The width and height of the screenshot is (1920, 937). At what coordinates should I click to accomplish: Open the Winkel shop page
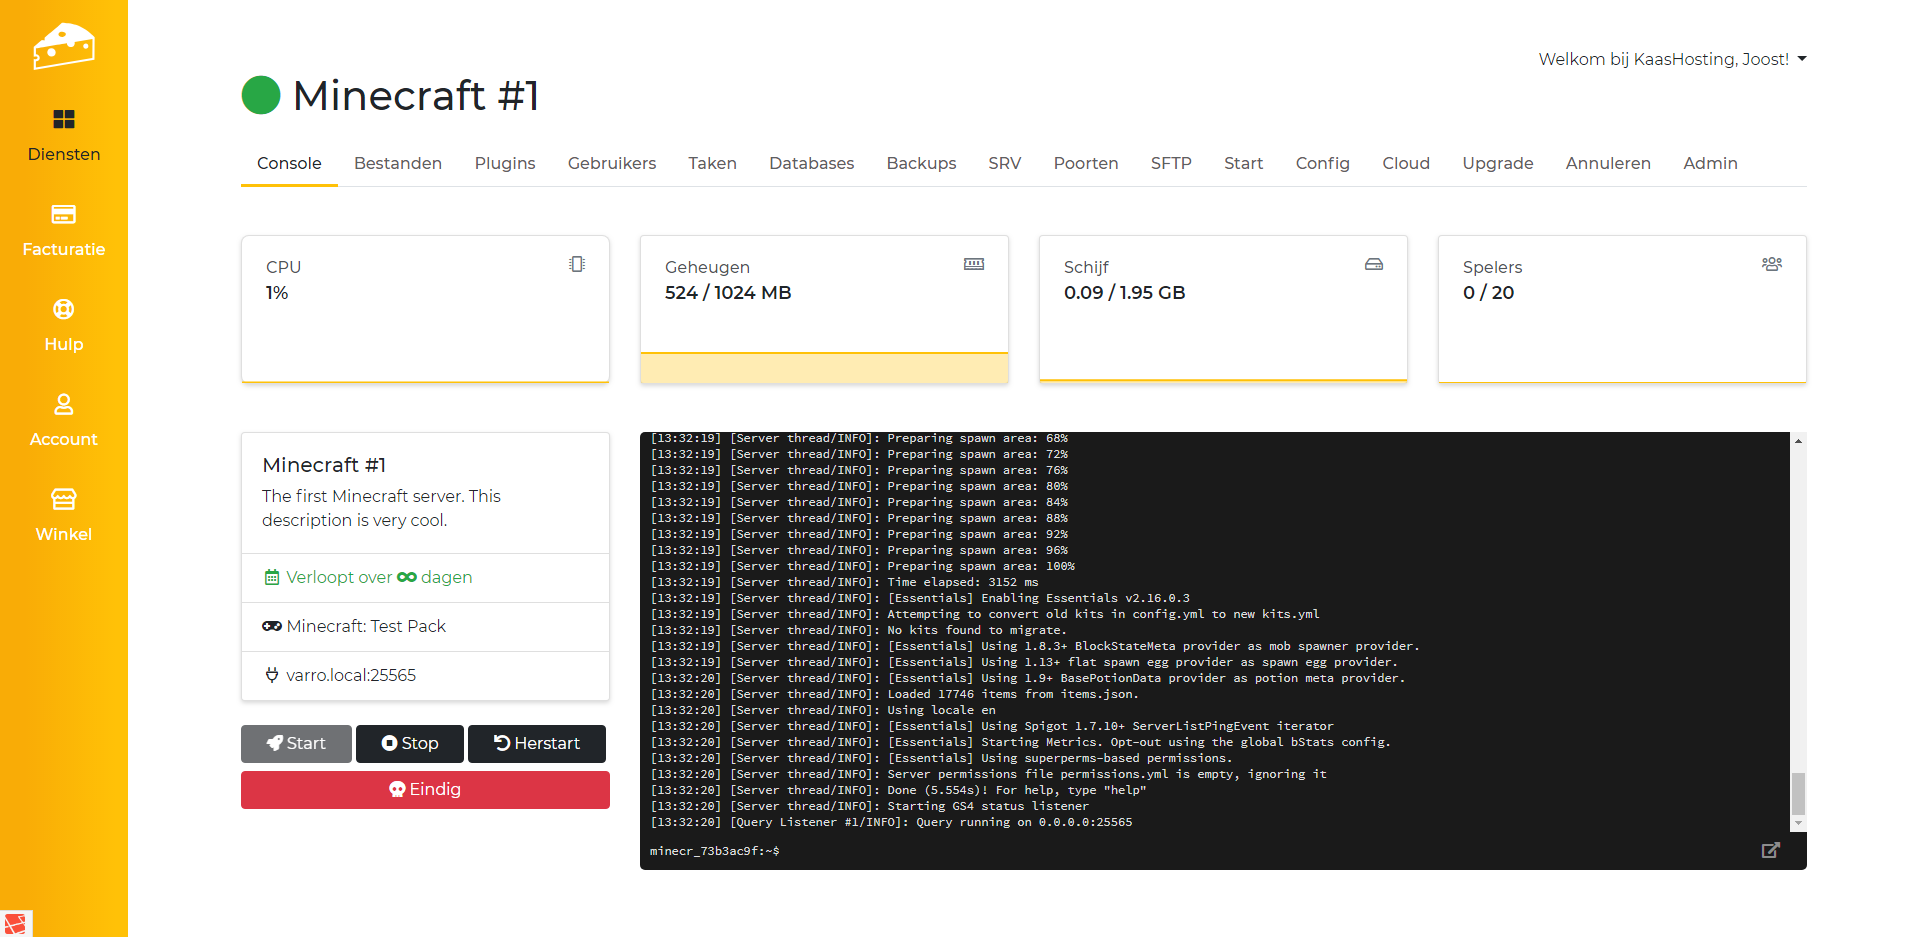(x=64, y=515)
